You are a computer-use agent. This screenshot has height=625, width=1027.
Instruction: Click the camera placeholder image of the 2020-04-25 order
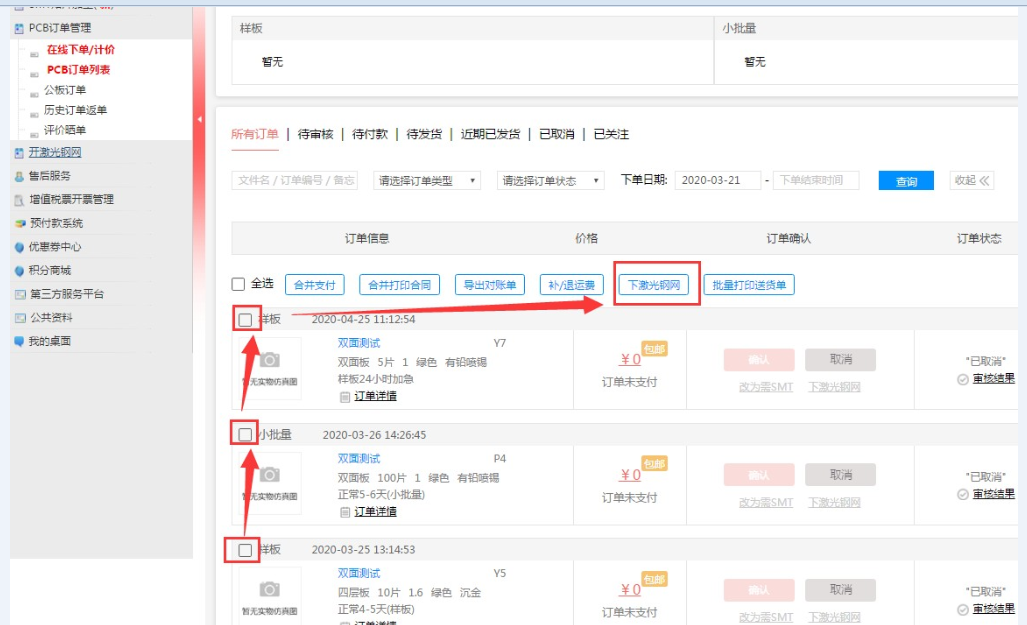[269, 360]
